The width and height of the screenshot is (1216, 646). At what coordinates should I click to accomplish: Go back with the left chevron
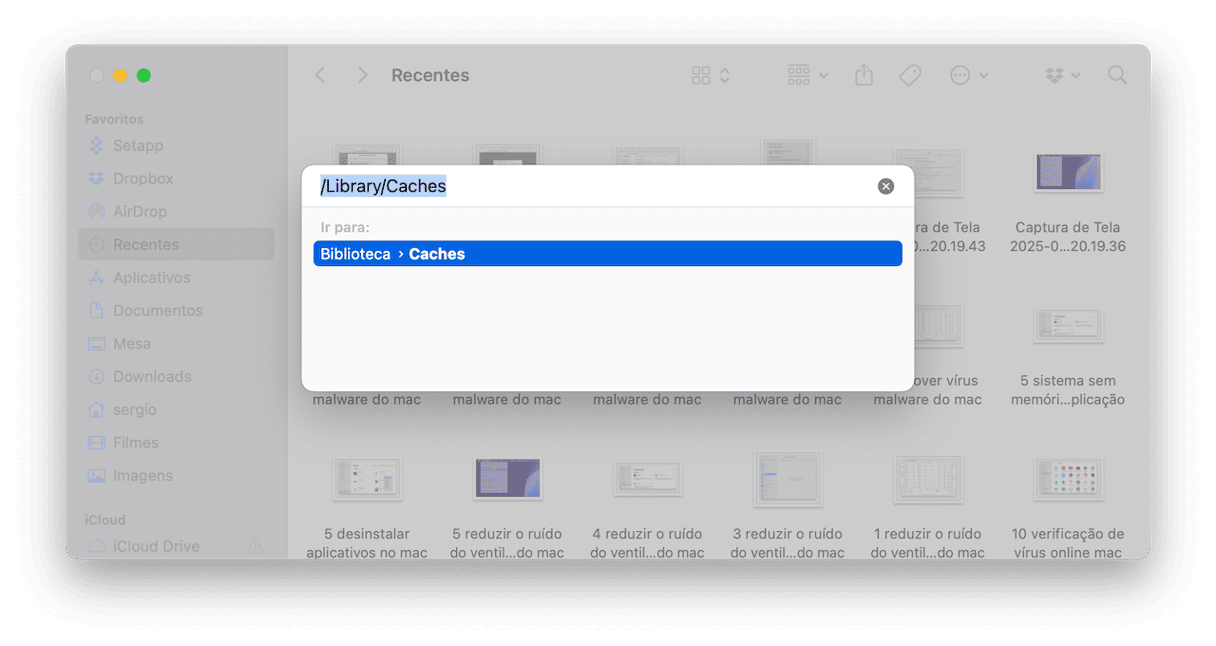320,75
